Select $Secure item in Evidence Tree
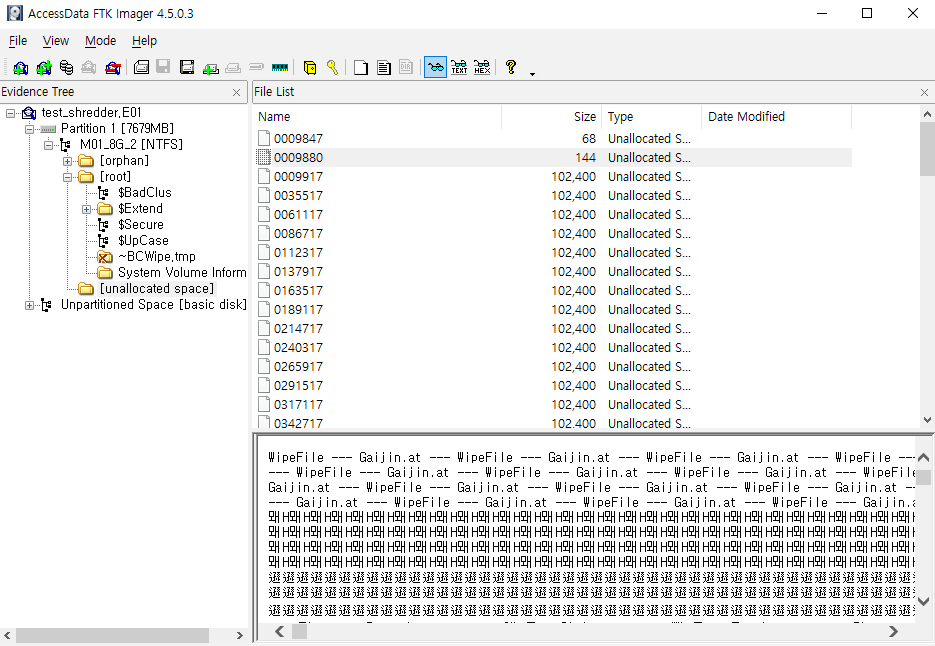 (141, 225)
